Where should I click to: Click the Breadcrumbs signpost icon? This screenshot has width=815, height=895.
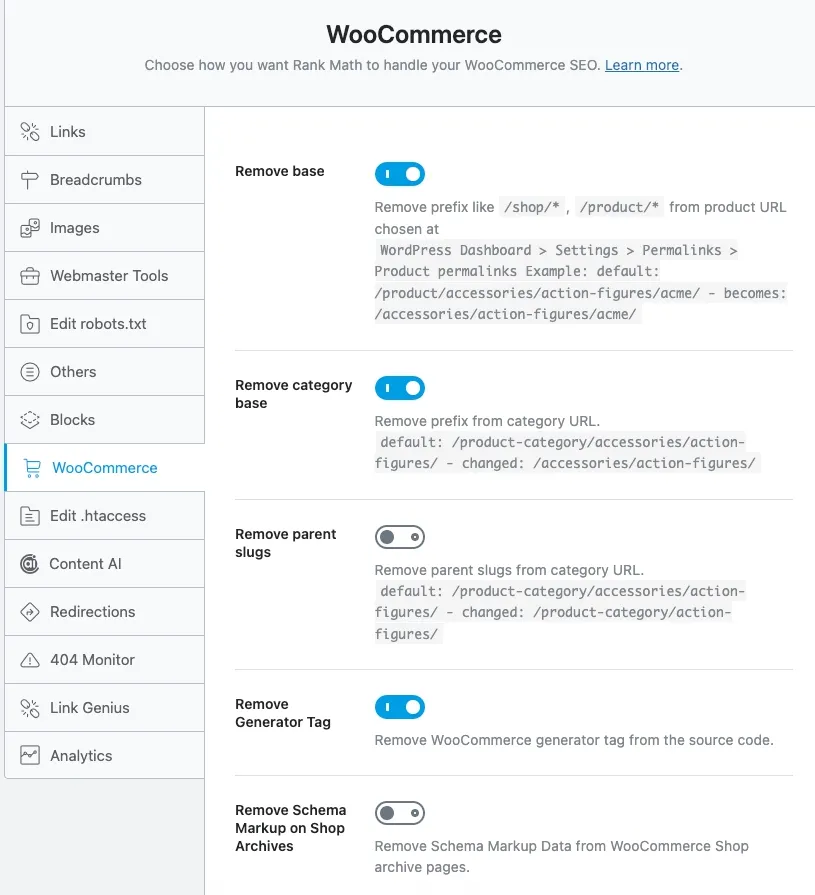[x=30, y=180]
